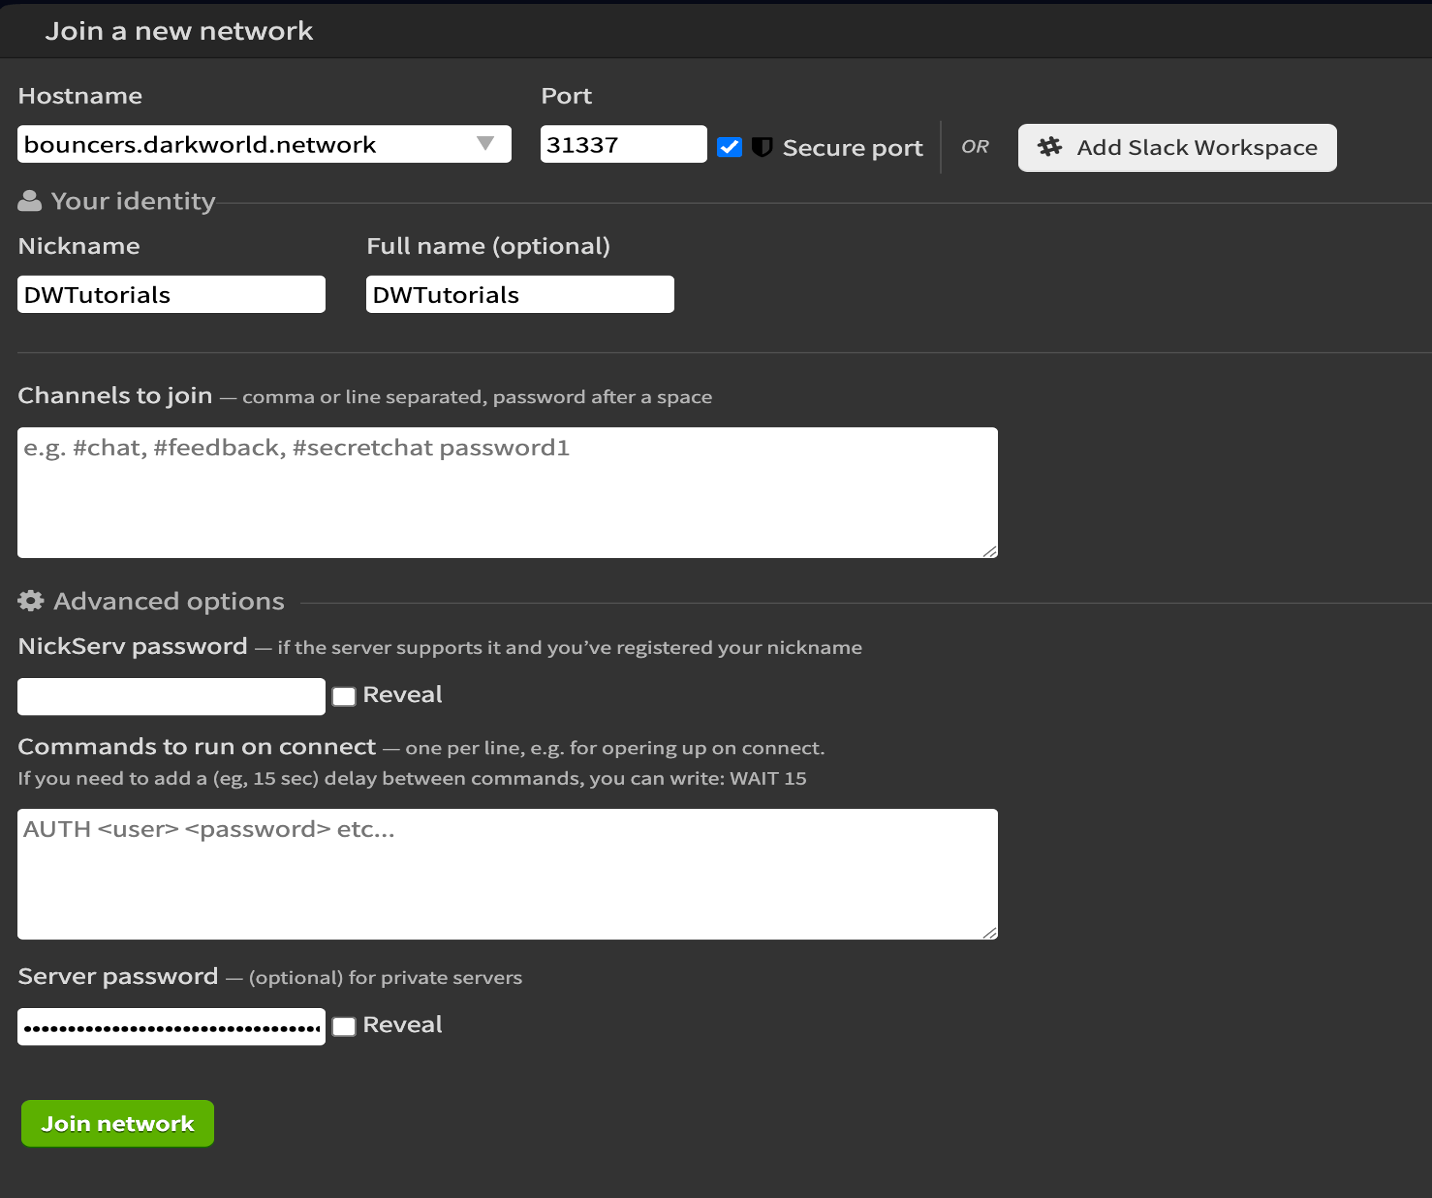The width and height of the screenshot is (1432, 1198).
Task: Uncheck the Secure port checkbox
Action: point(730,148)
